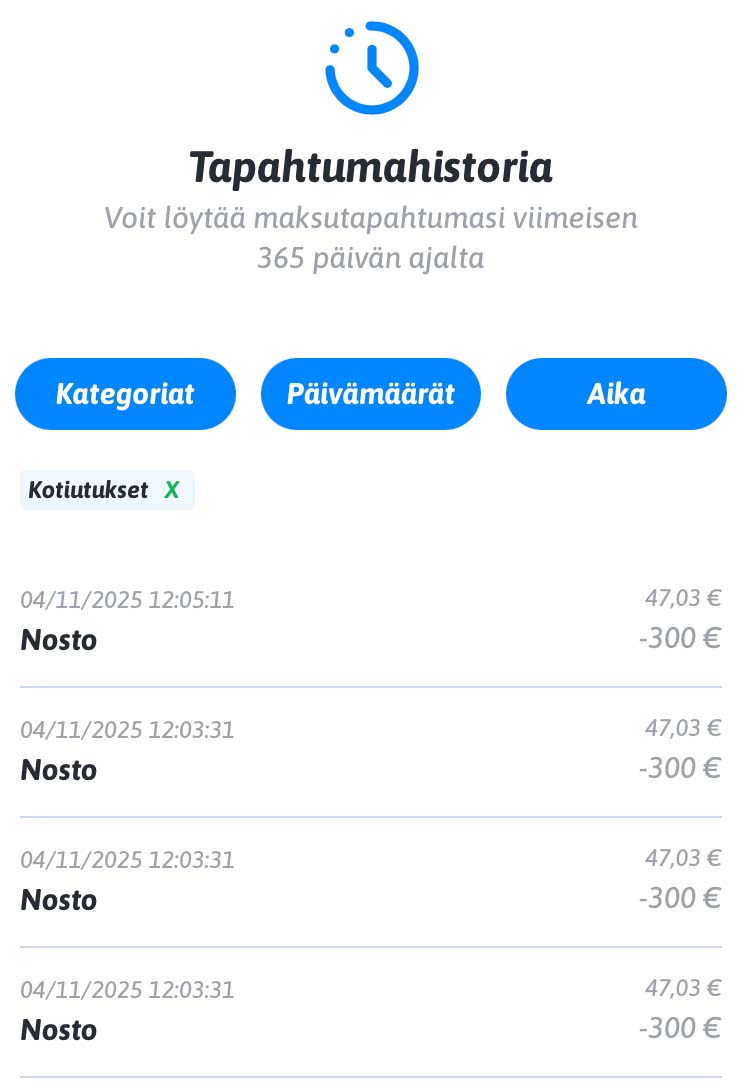Click the 365 päivän ajalta subtitle text
This screenshot has height=1083, width=746.
pos(371,258)
